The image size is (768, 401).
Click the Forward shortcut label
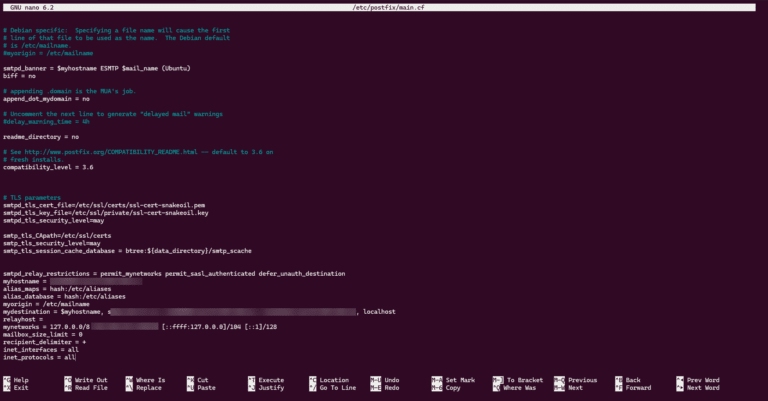[x=638, y=388]
